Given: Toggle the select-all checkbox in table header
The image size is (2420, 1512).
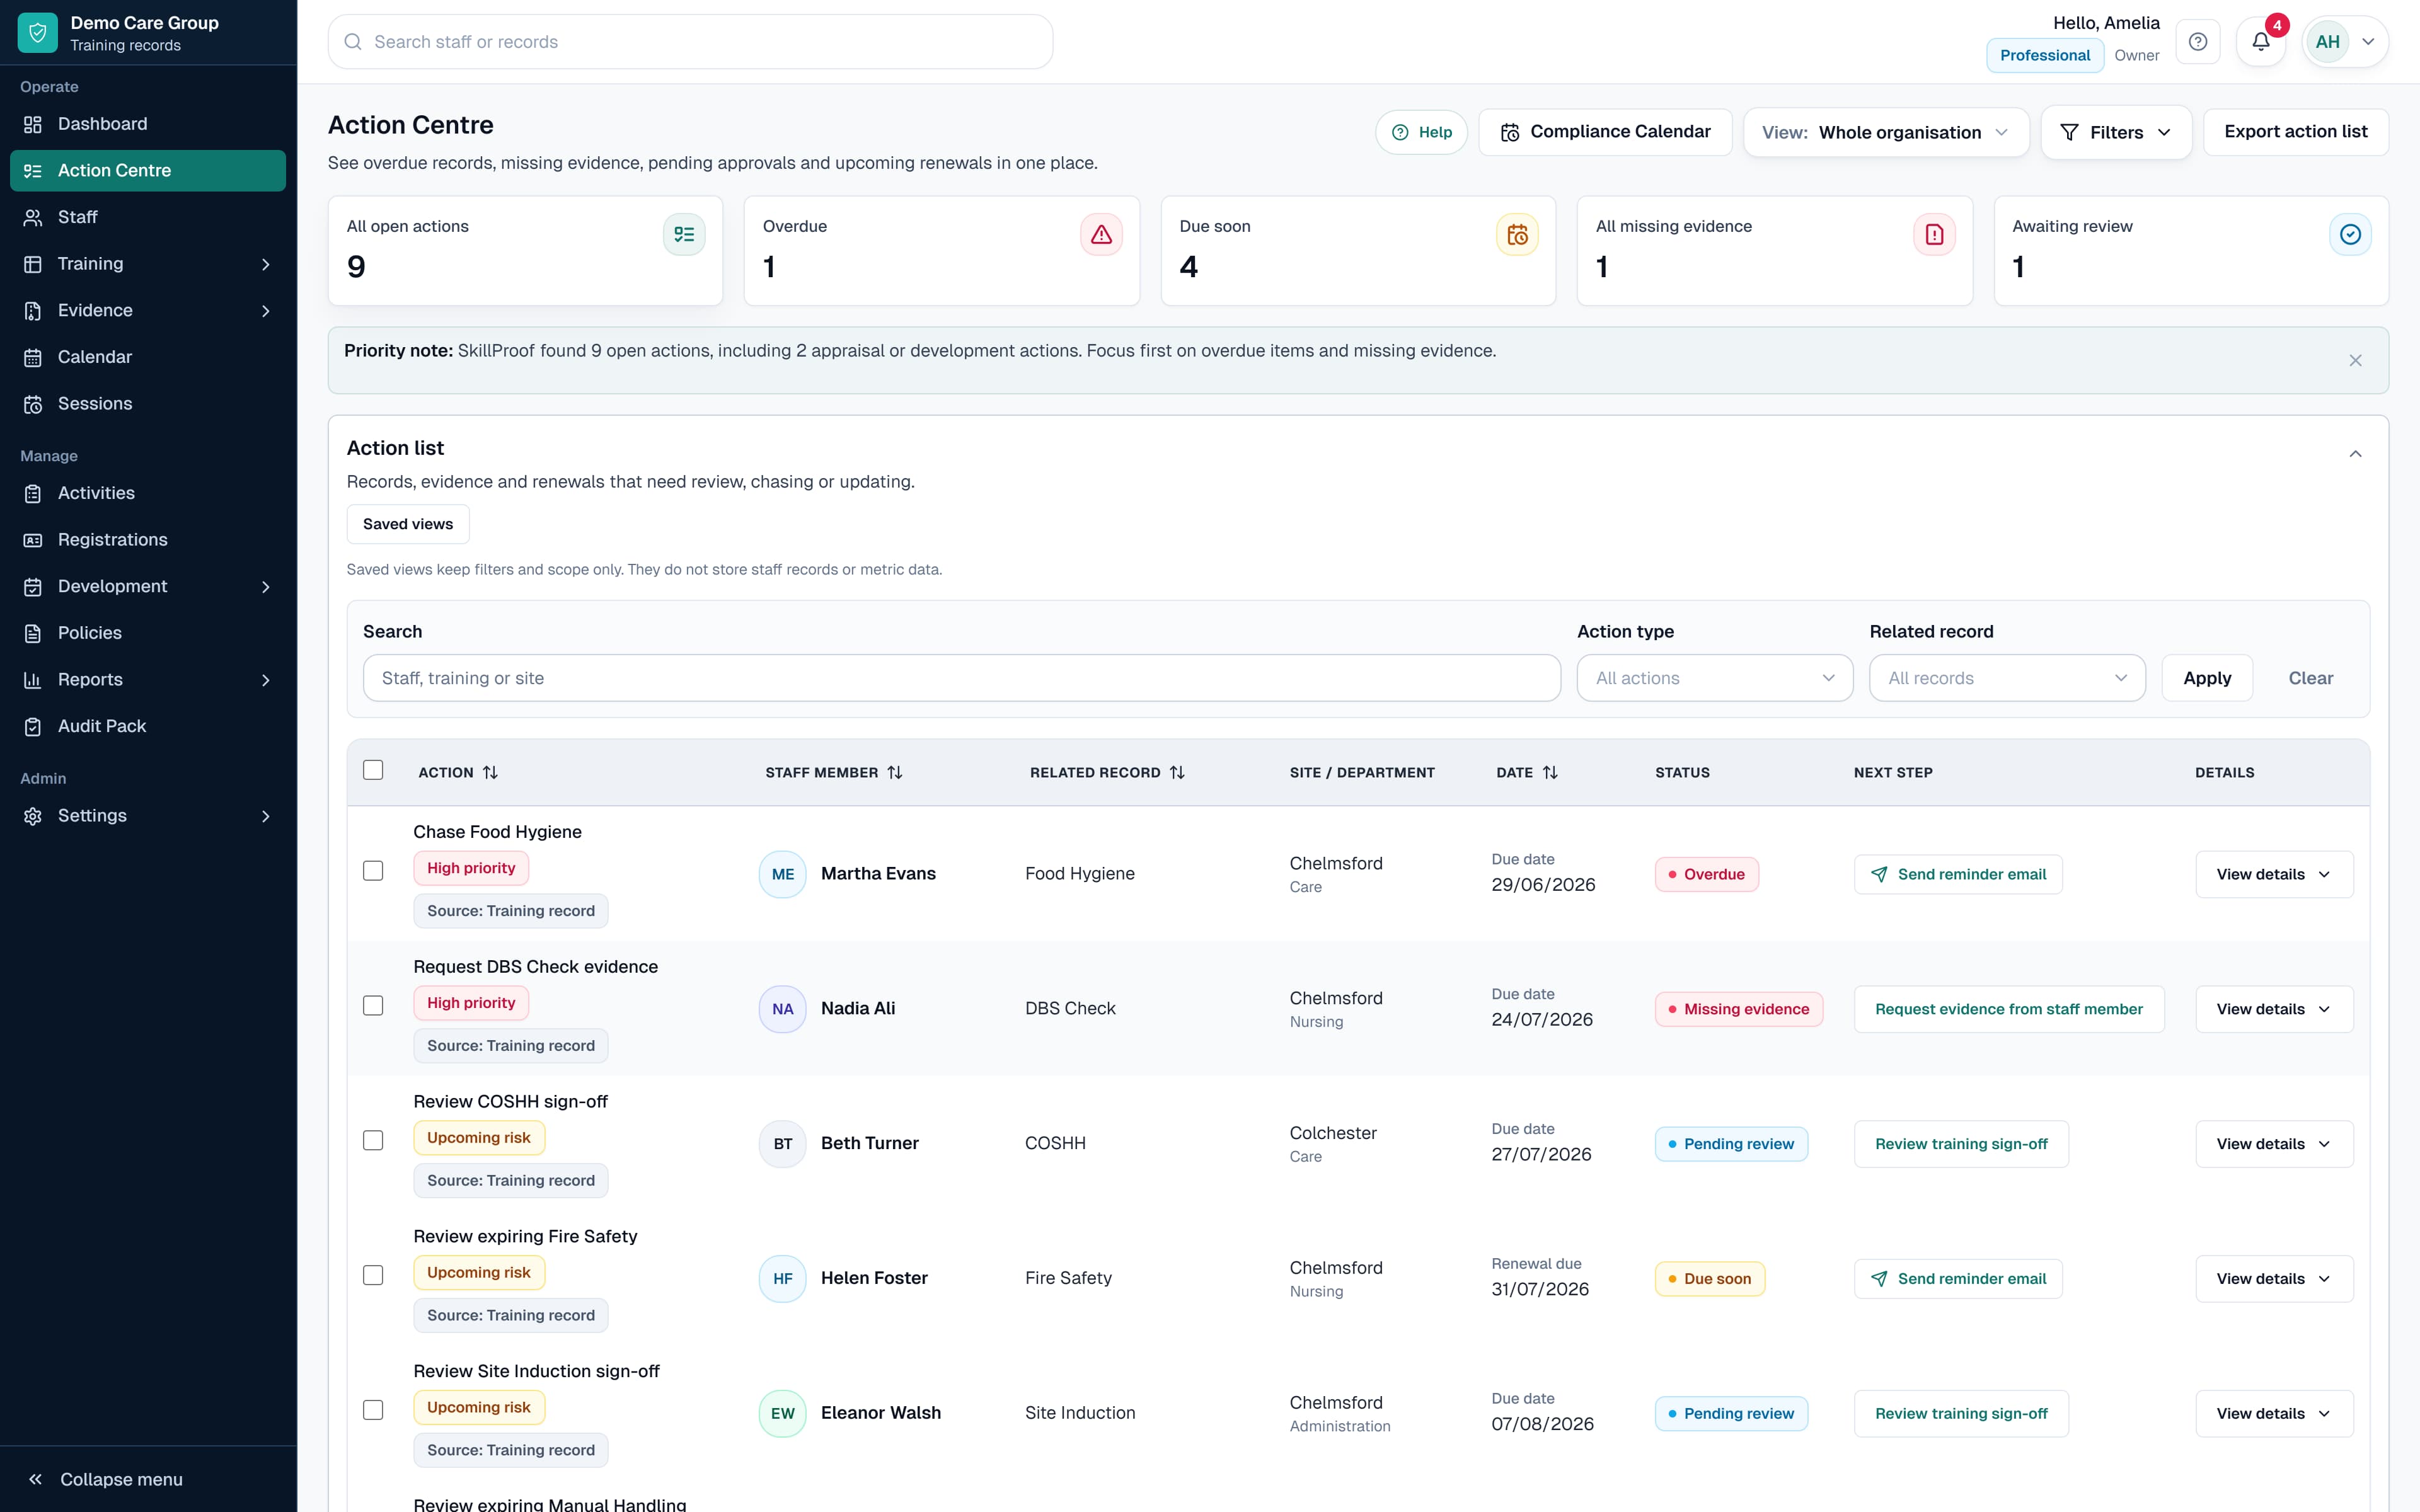Looking at the screenshot, I should click(373, 770).
